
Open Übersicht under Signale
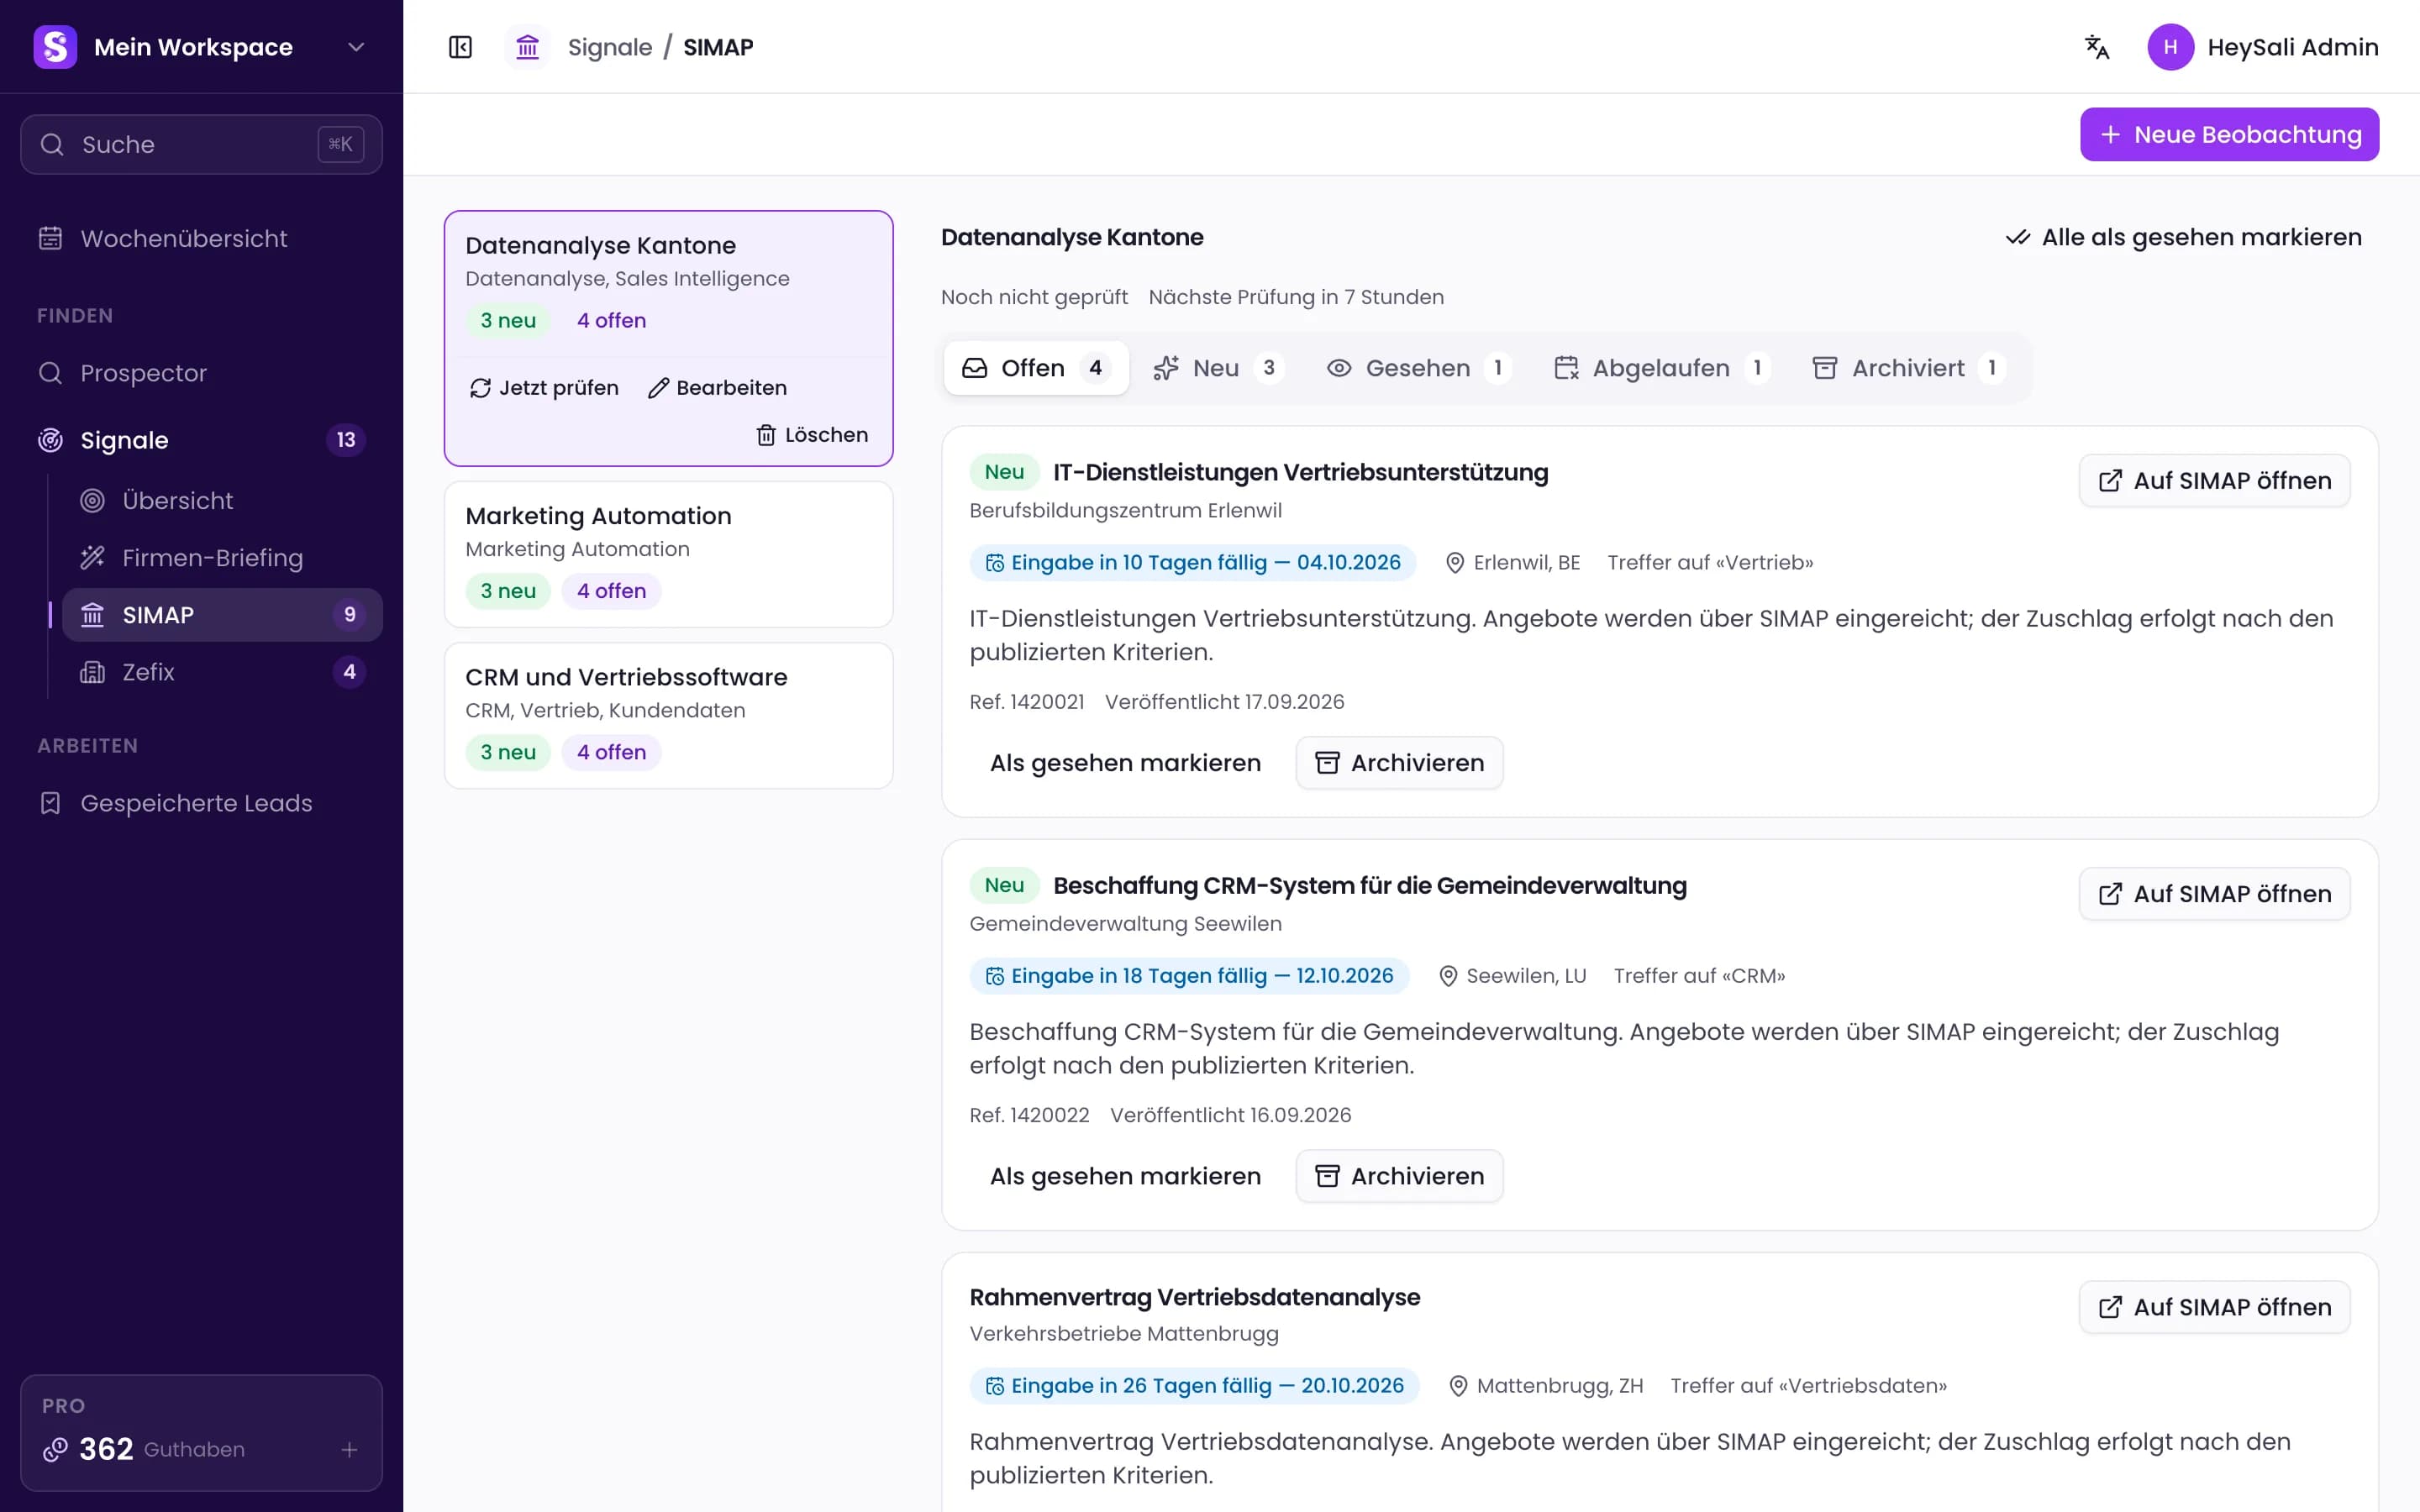pos(222,501)
